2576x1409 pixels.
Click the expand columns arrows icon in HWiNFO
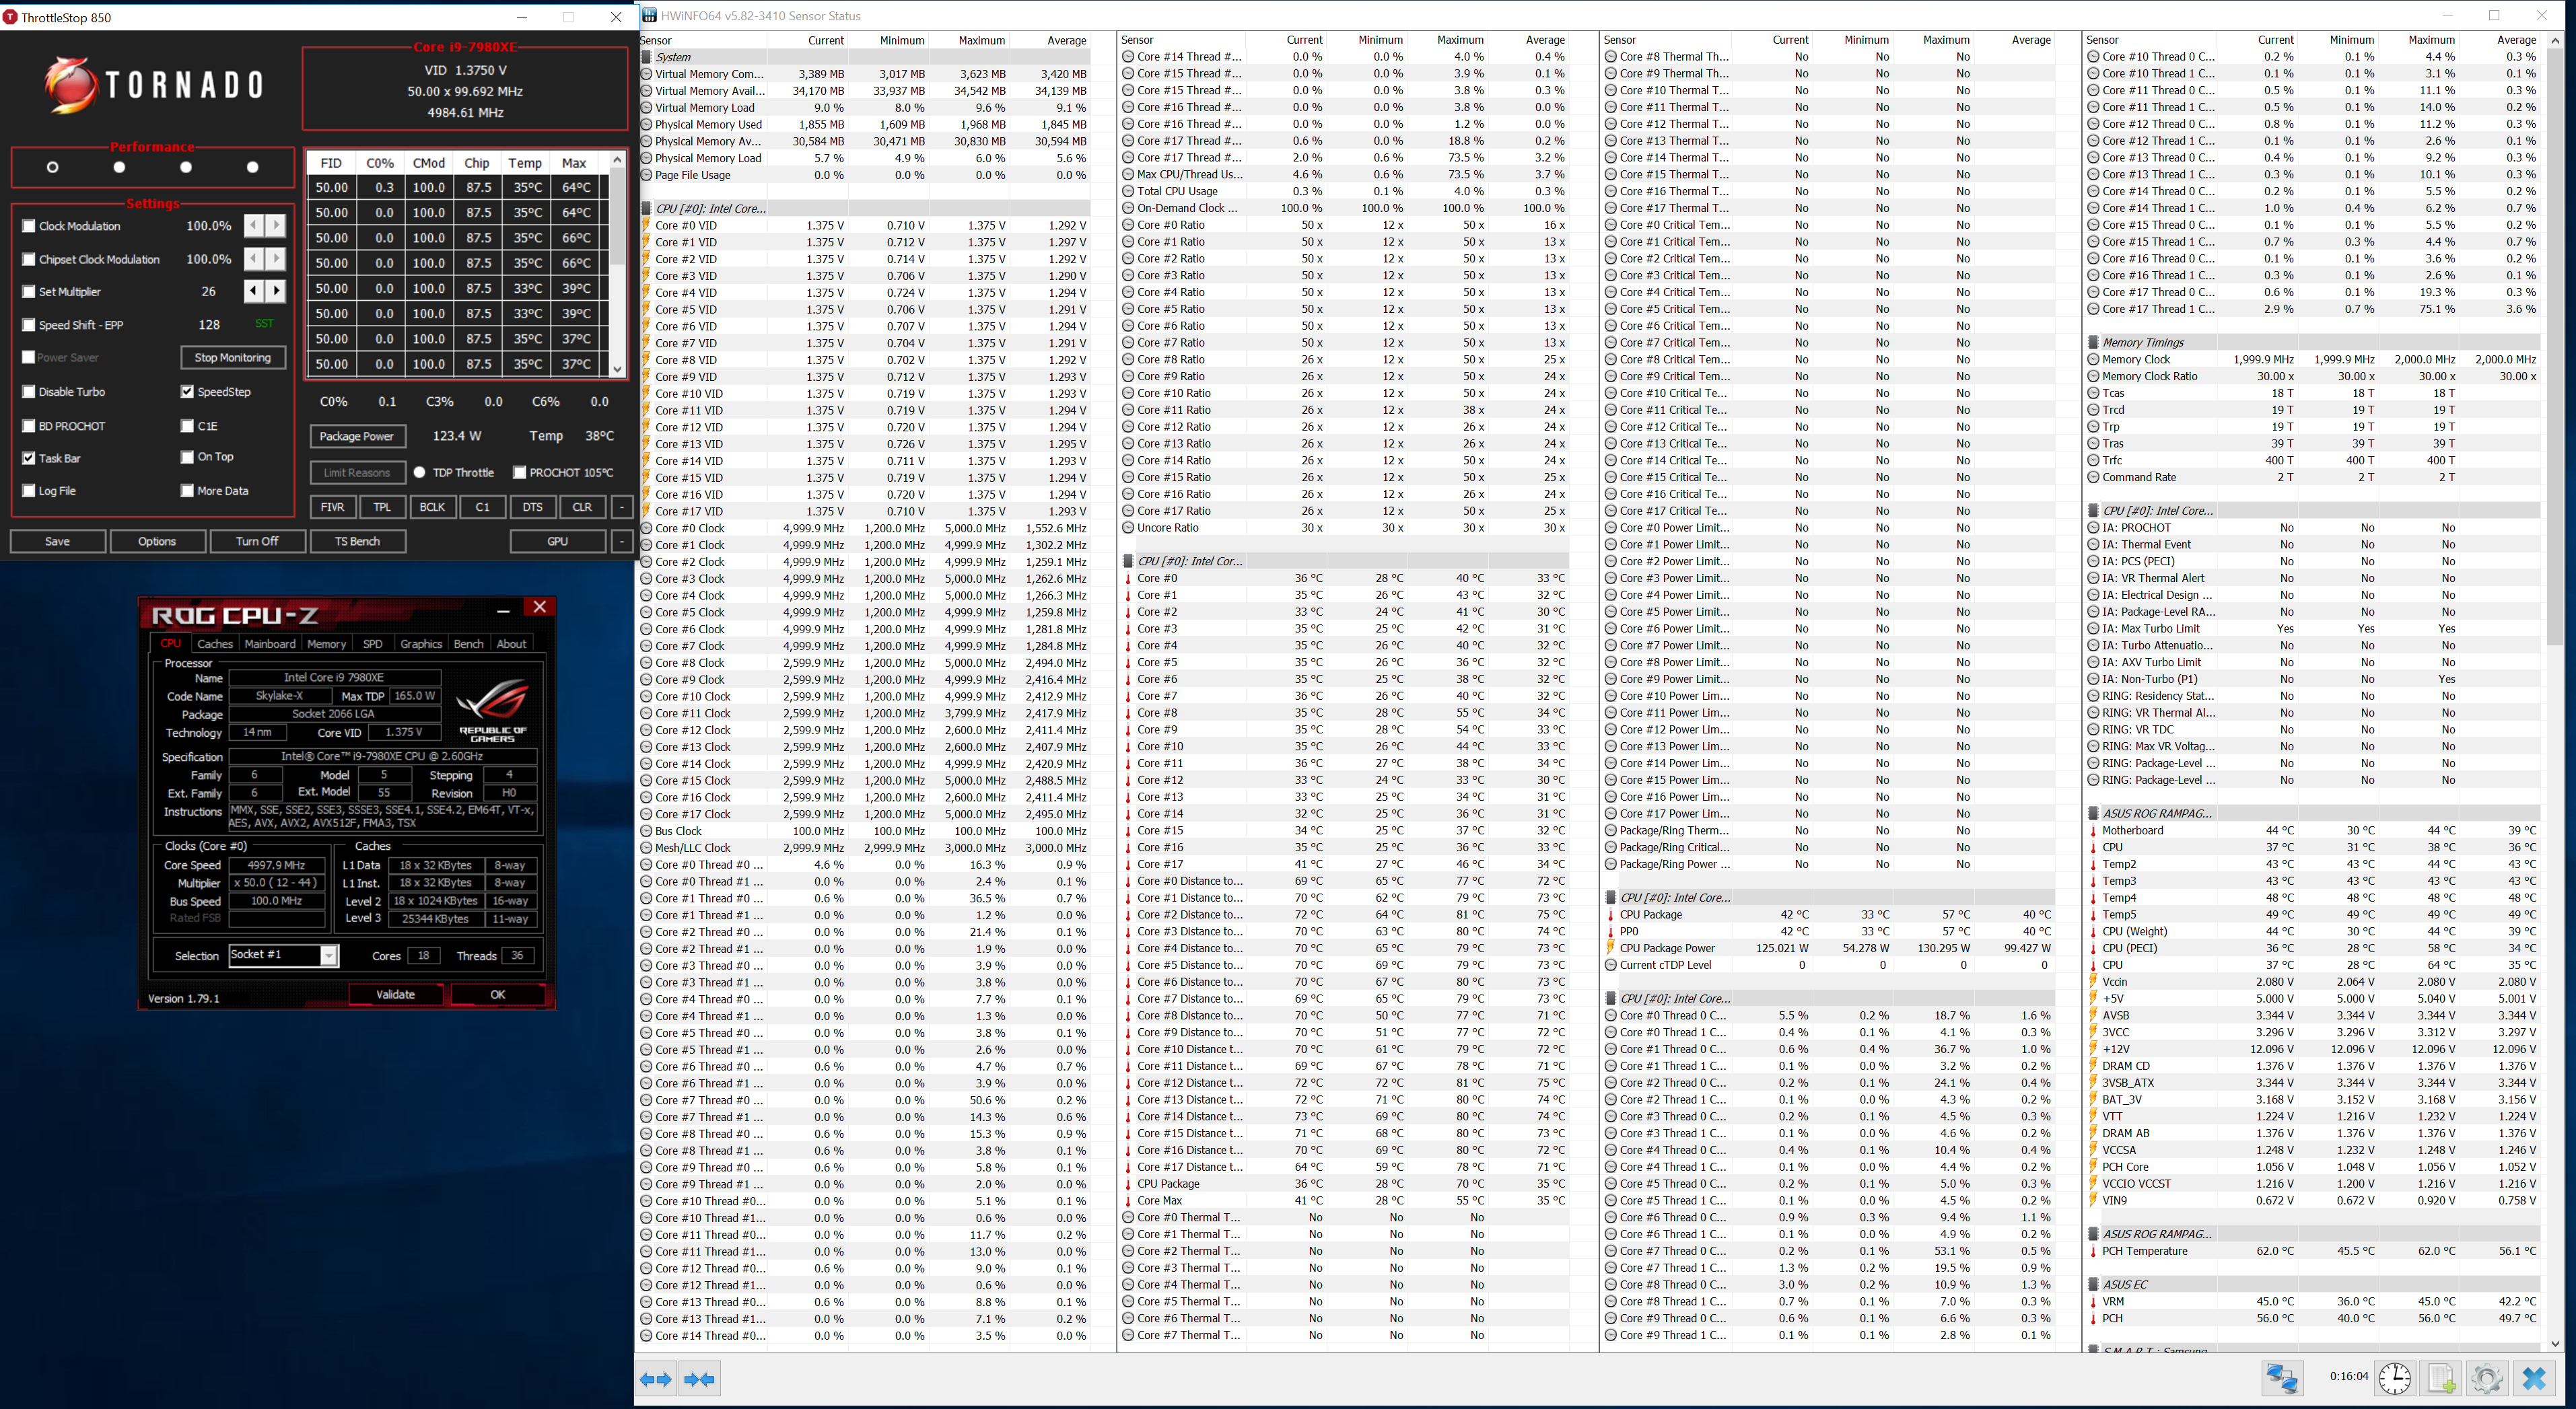655,1379
